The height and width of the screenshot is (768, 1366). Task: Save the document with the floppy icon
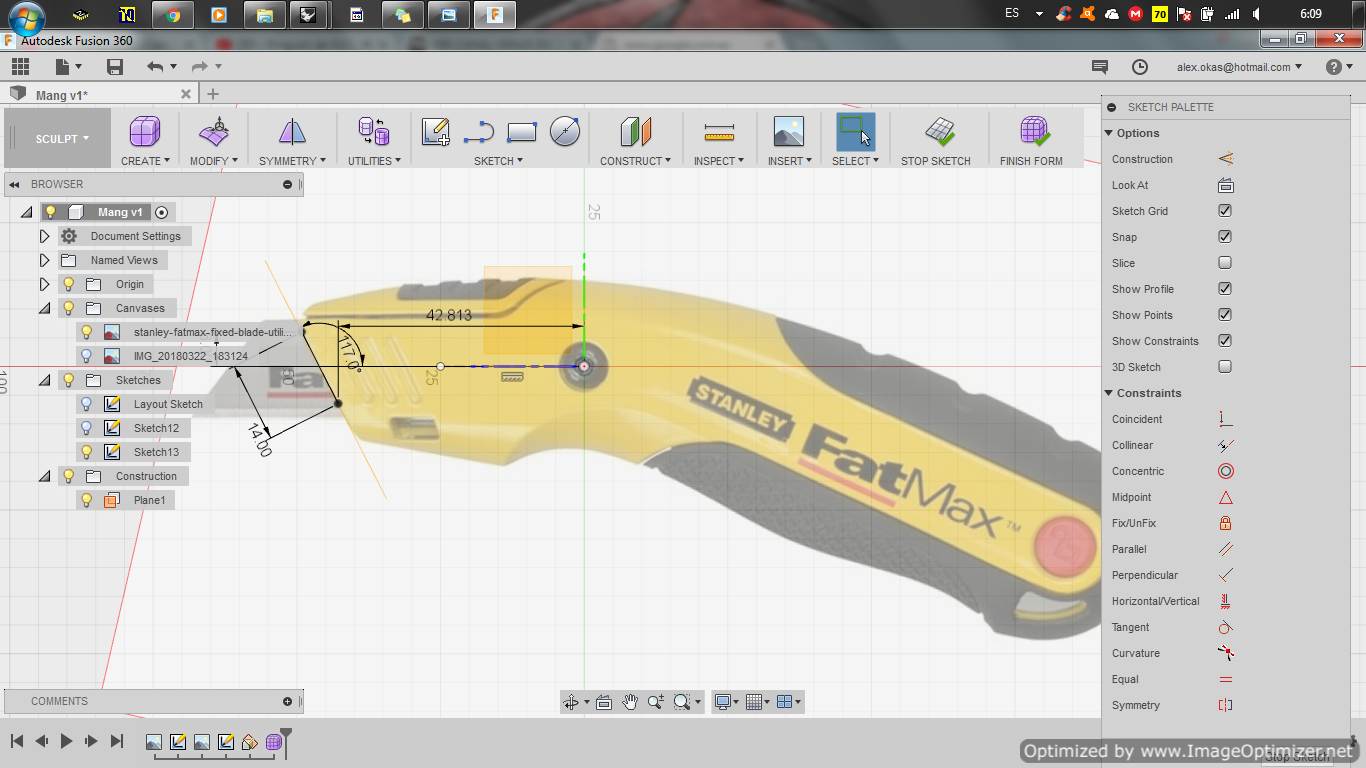click(x=115, y=67)
